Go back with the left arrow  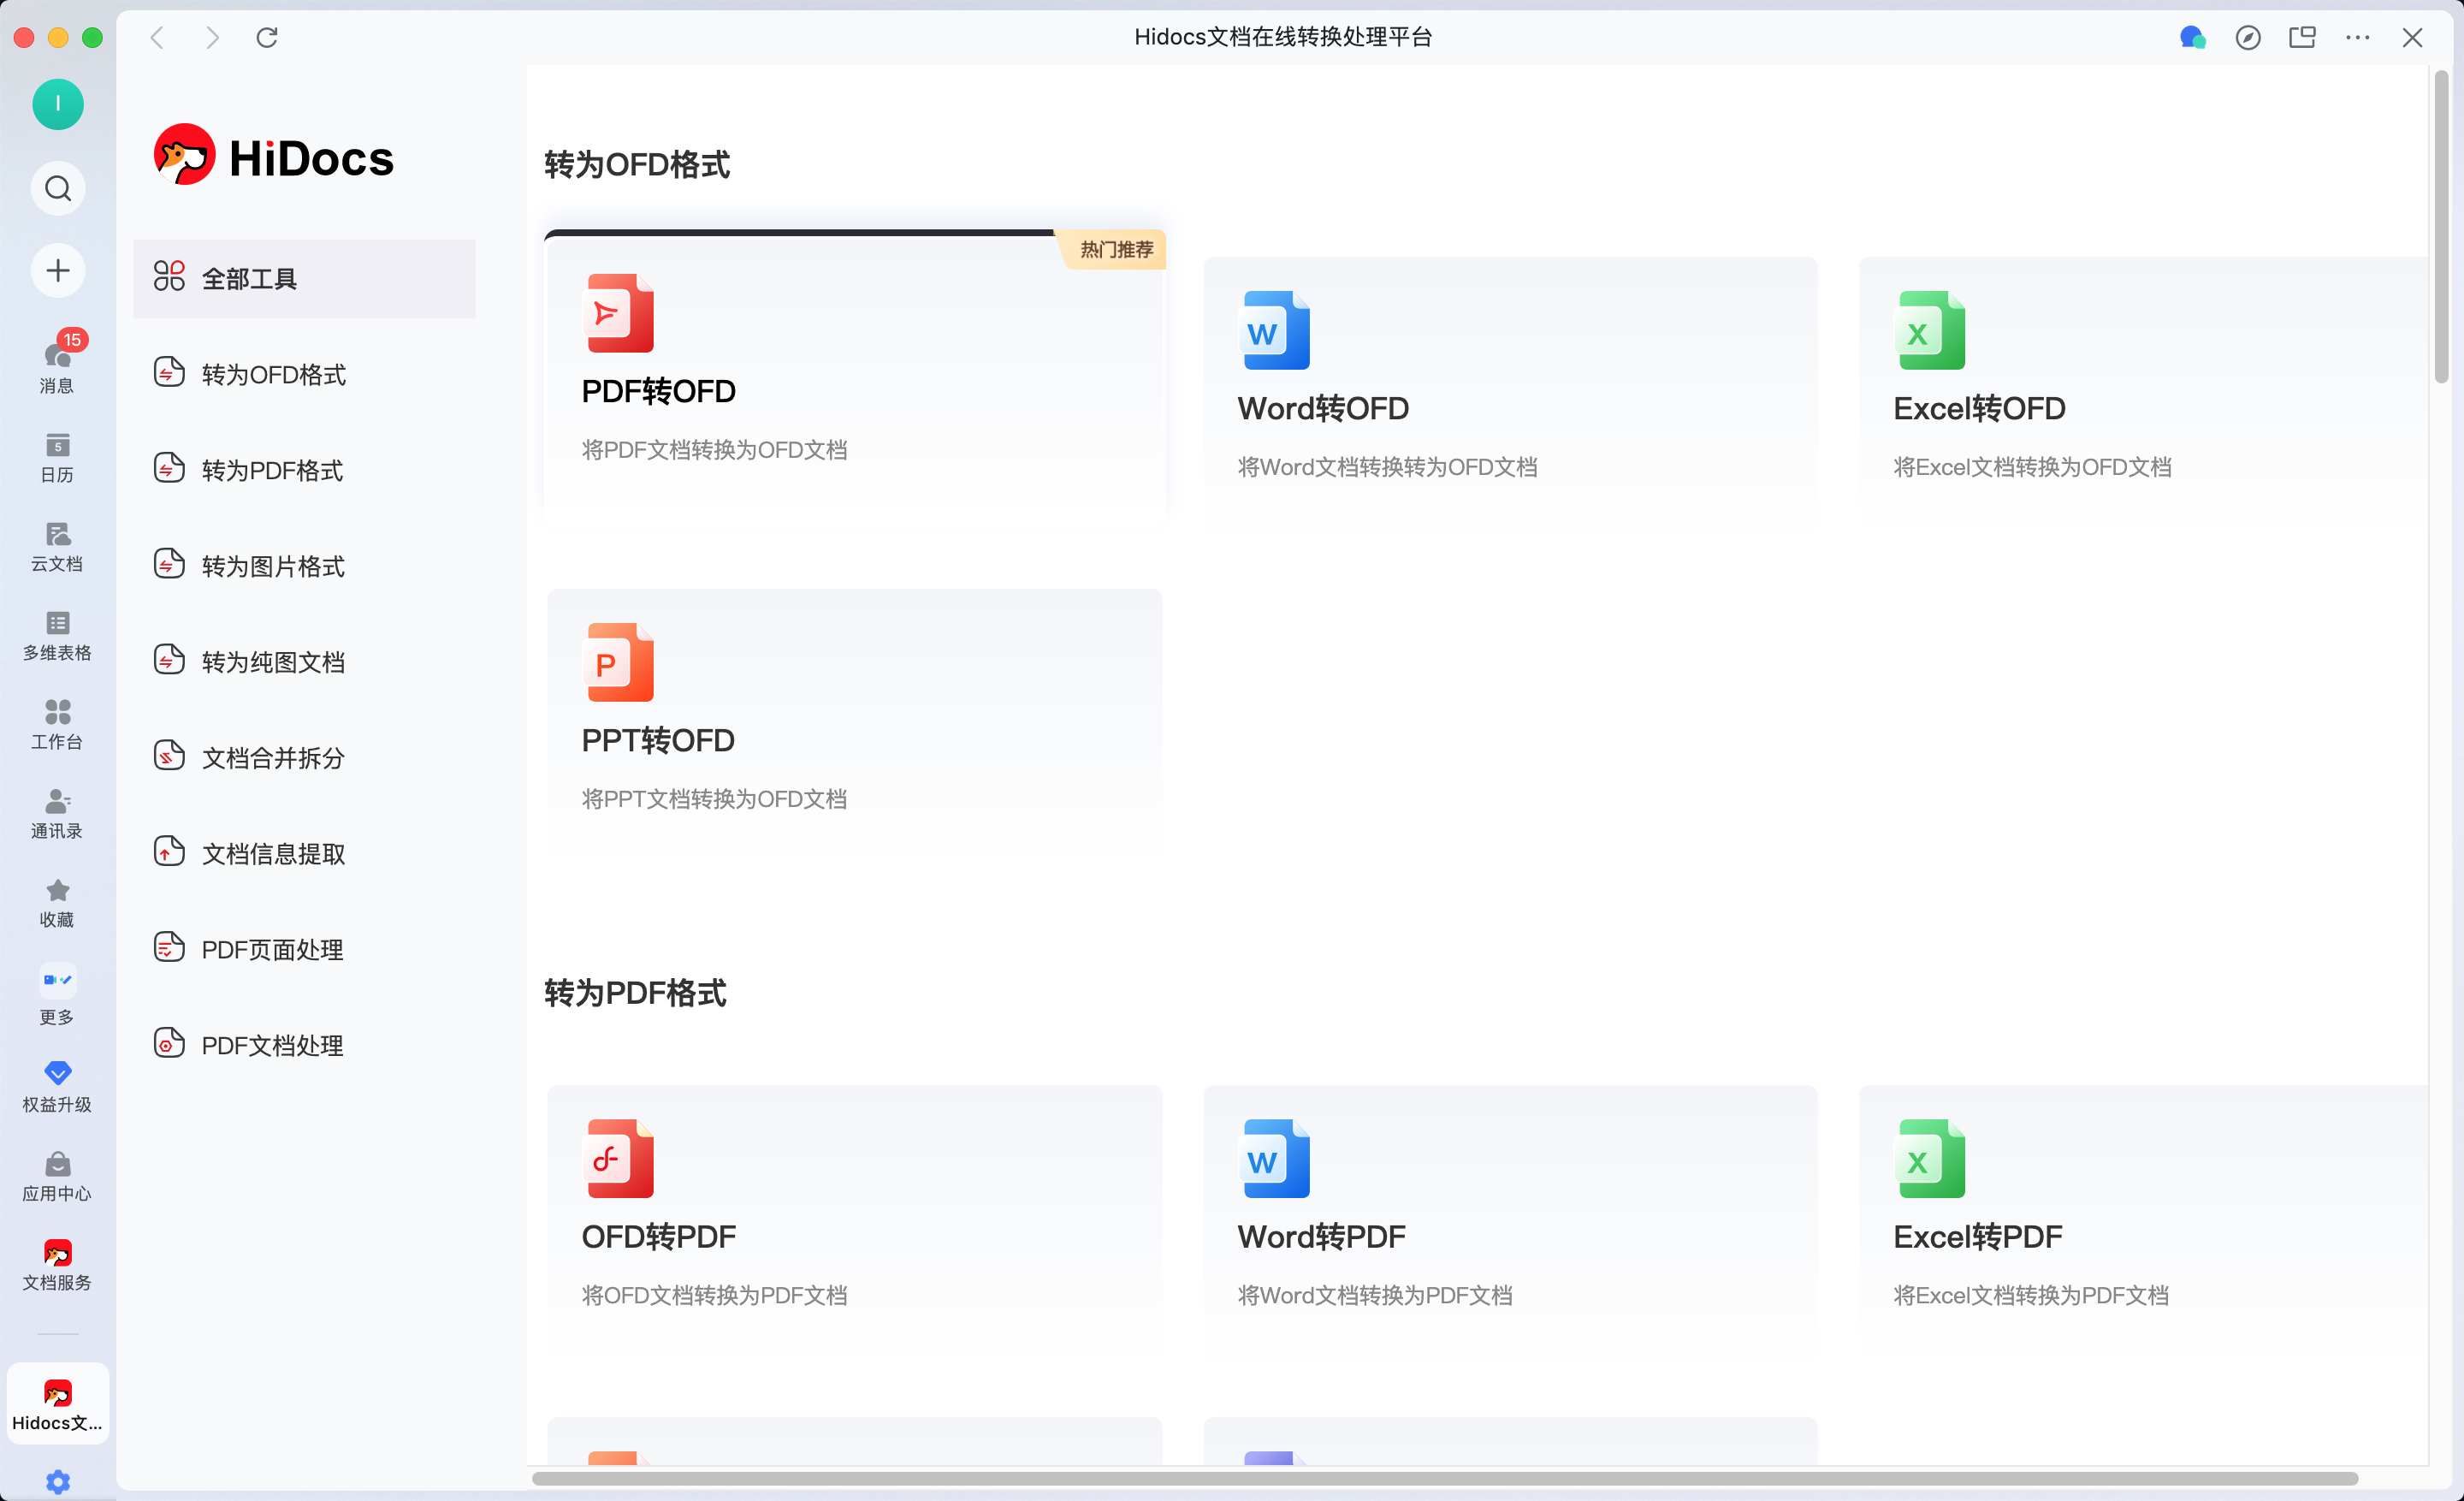click(157, 37)
